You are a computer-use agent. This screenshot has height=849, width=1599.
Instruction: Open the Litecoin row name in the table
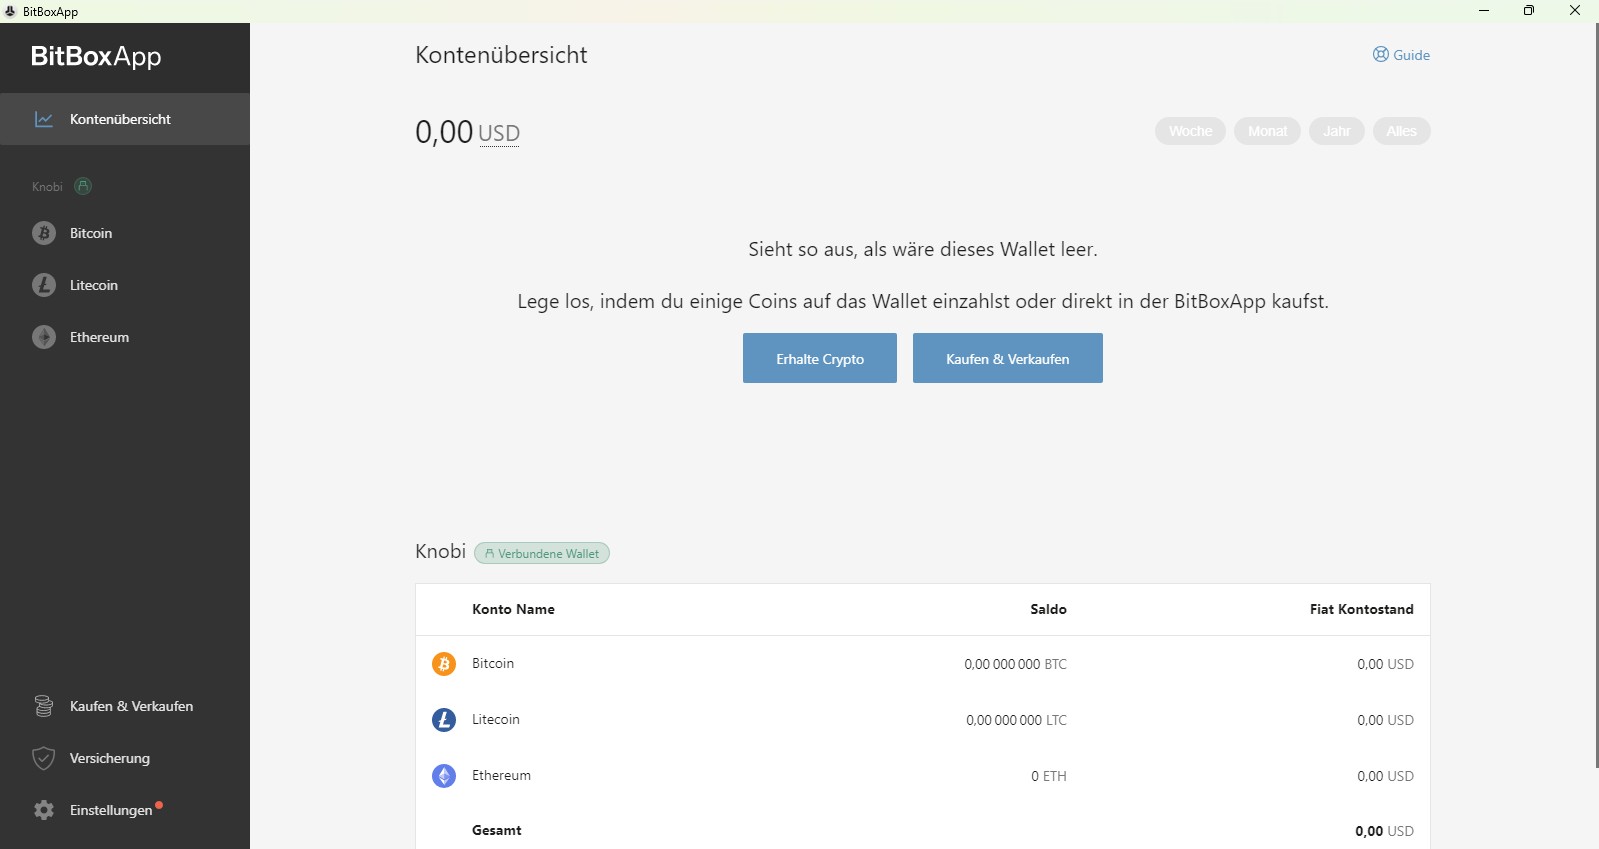[x=496, y=719]
